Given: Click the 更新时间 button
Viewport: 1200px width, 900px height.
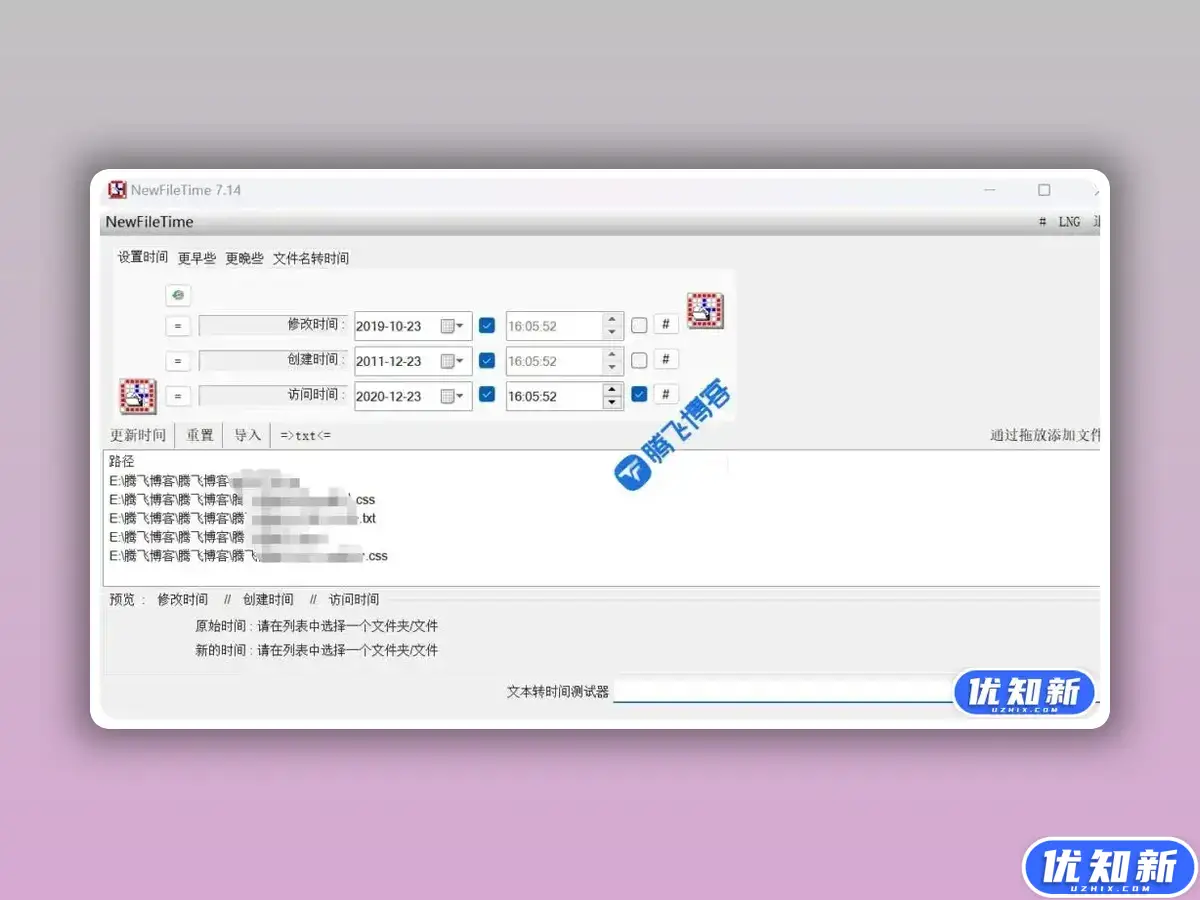Looking at the screenshot, I should click(136, 434).
